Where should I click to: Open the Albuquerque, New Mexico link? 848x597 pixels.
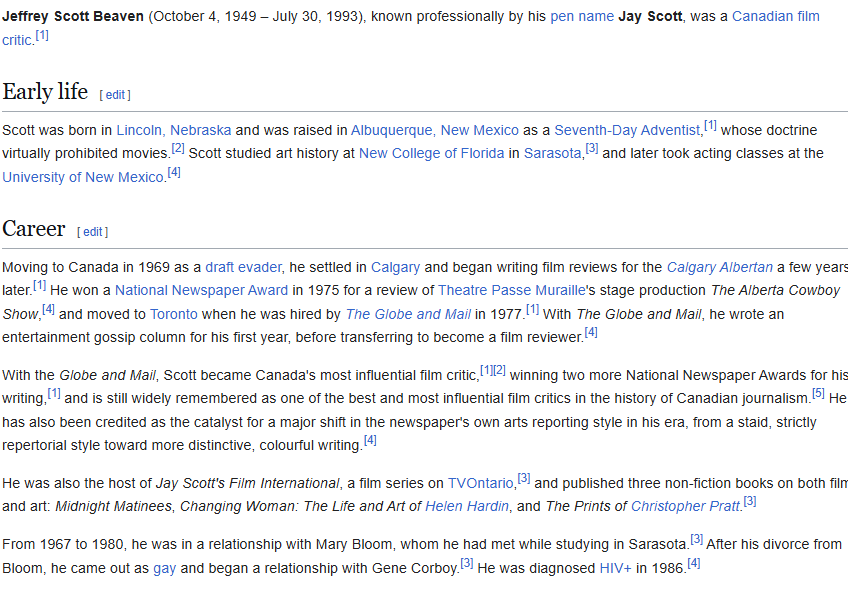point(435,130)
